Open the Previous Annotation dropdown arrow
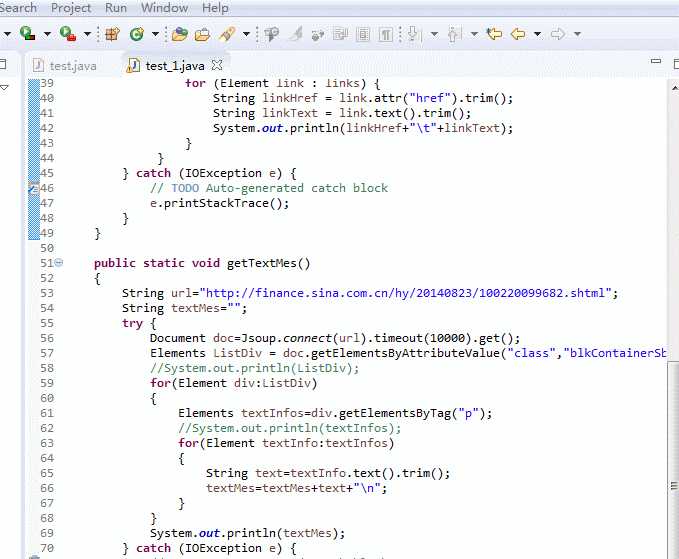Image resolution: width=679 pixels, height=559 pixels. pyautogui.click(x=474, y=34)
